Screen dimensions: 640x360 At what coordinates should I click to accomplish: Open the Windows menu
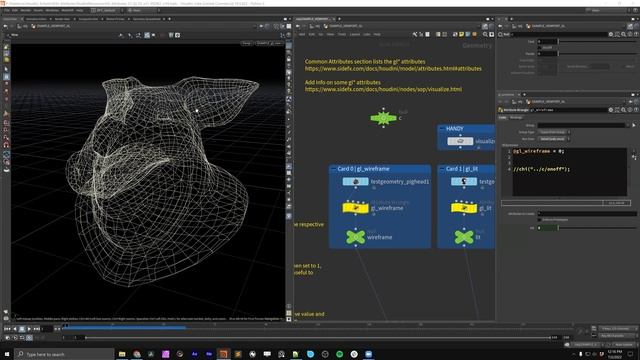click(52, 10)
